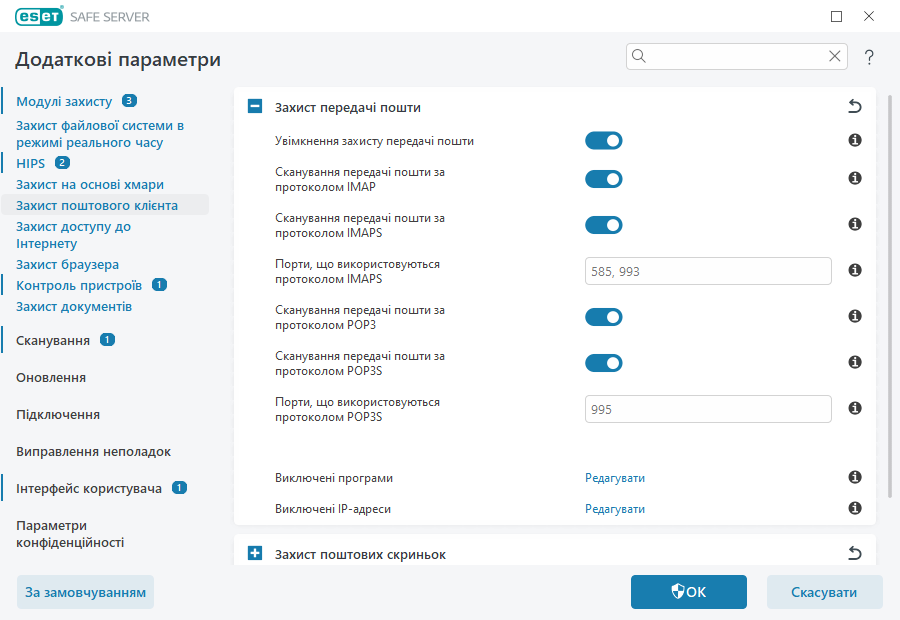The height and width of the screenshot is (620, 900).
Task: Select Захист доступу до Інтернету in the sidebar
Action: (x=71, y=234)
